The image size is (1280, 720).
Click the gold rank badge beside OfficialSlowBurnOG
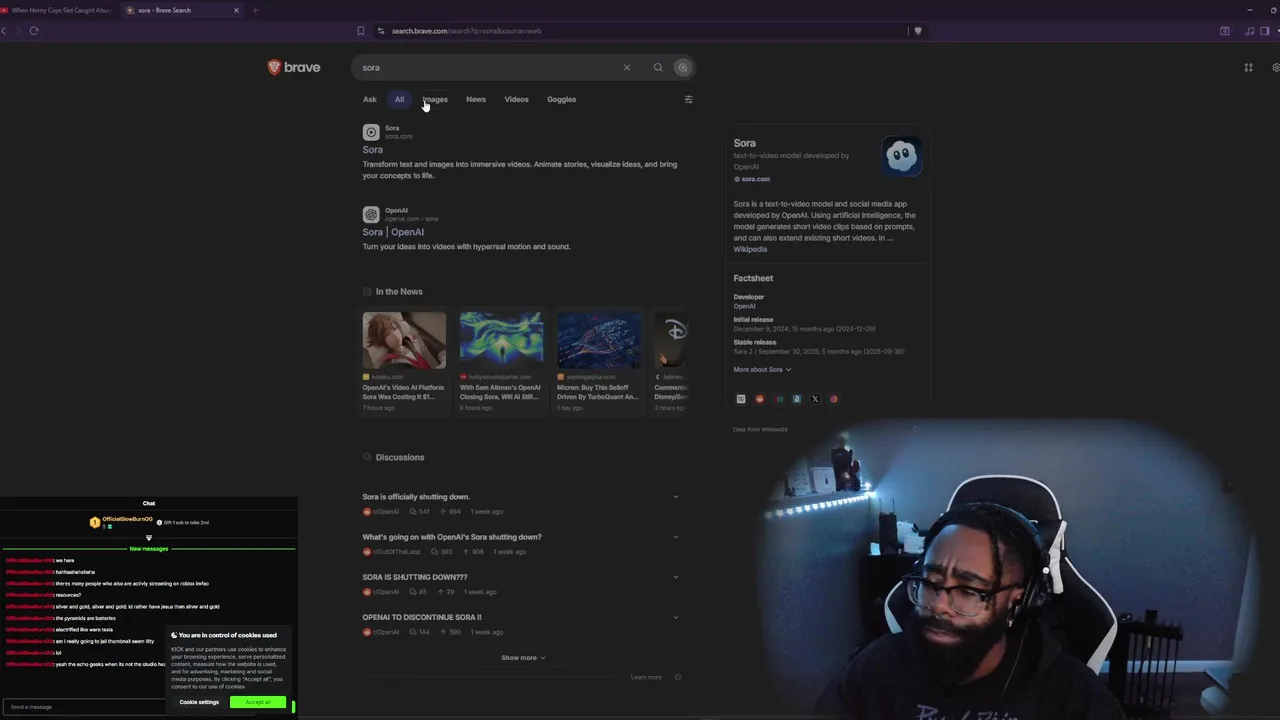[95, 522]
